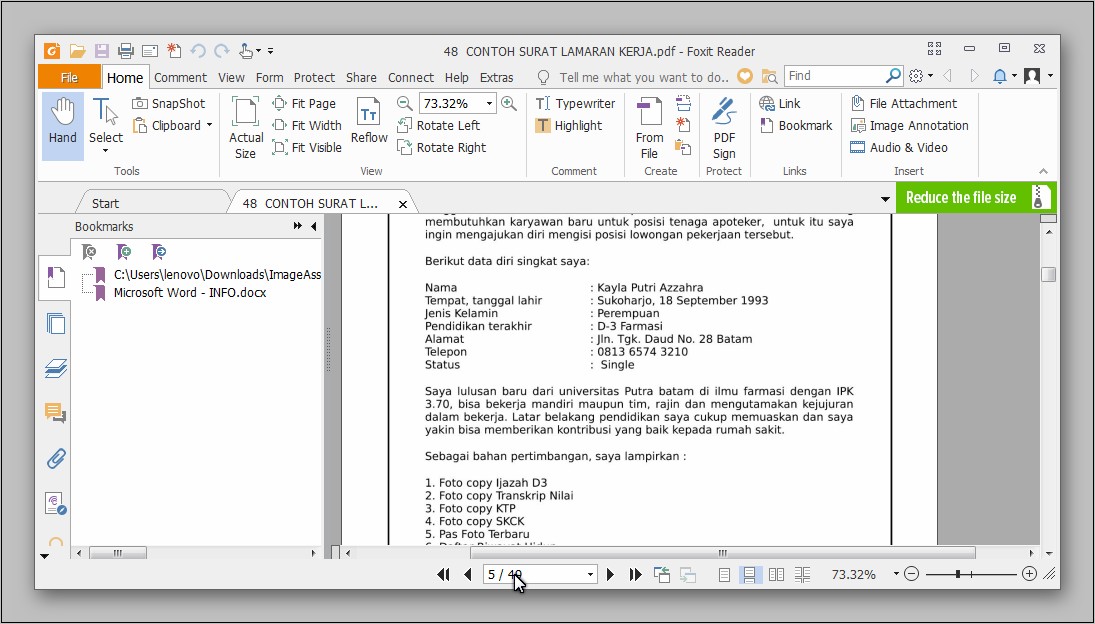This screenshot has height=624, width=1095.
Task: Go to the next page
Action: [610, 574]
